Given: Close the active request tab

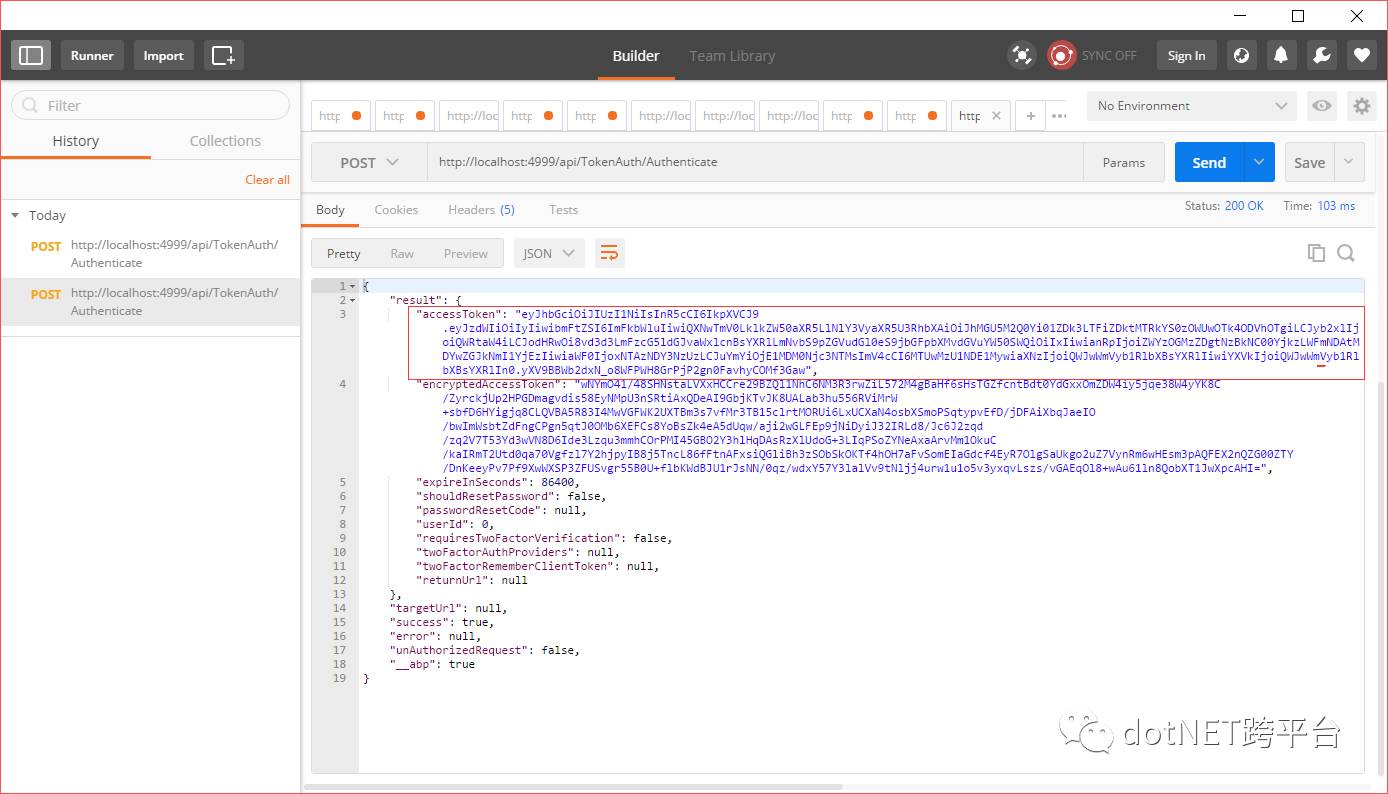Looking at the screenshot, I should click(996, 116).
